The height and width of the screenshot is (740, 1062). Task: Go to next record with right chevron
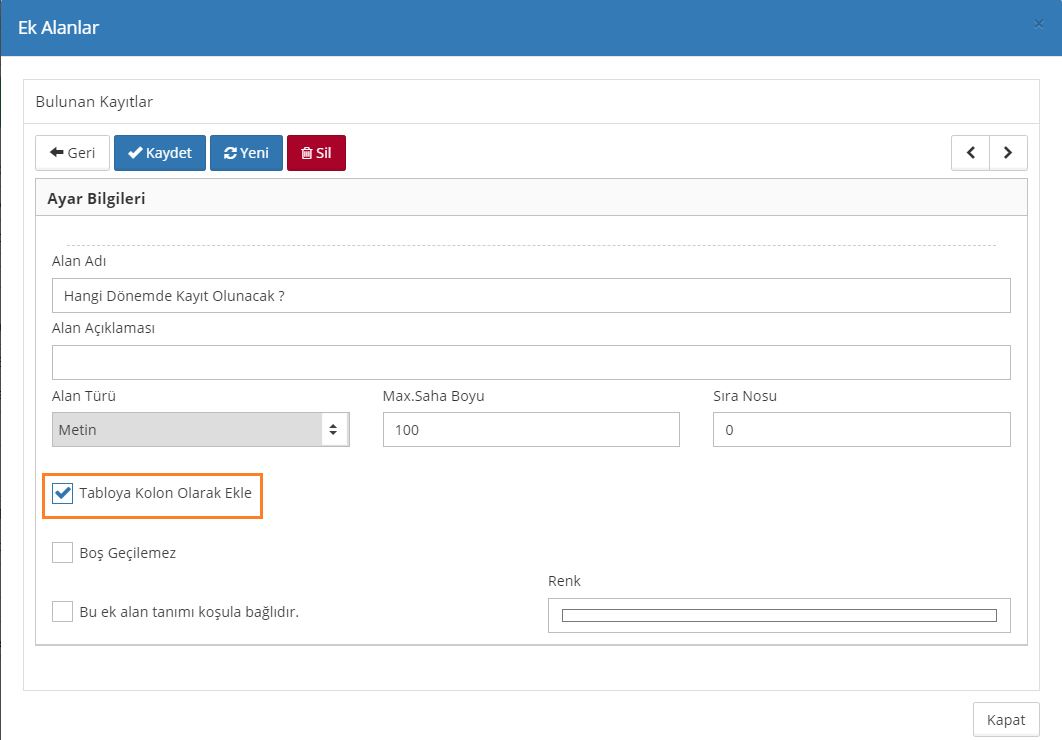point(1008,153)
